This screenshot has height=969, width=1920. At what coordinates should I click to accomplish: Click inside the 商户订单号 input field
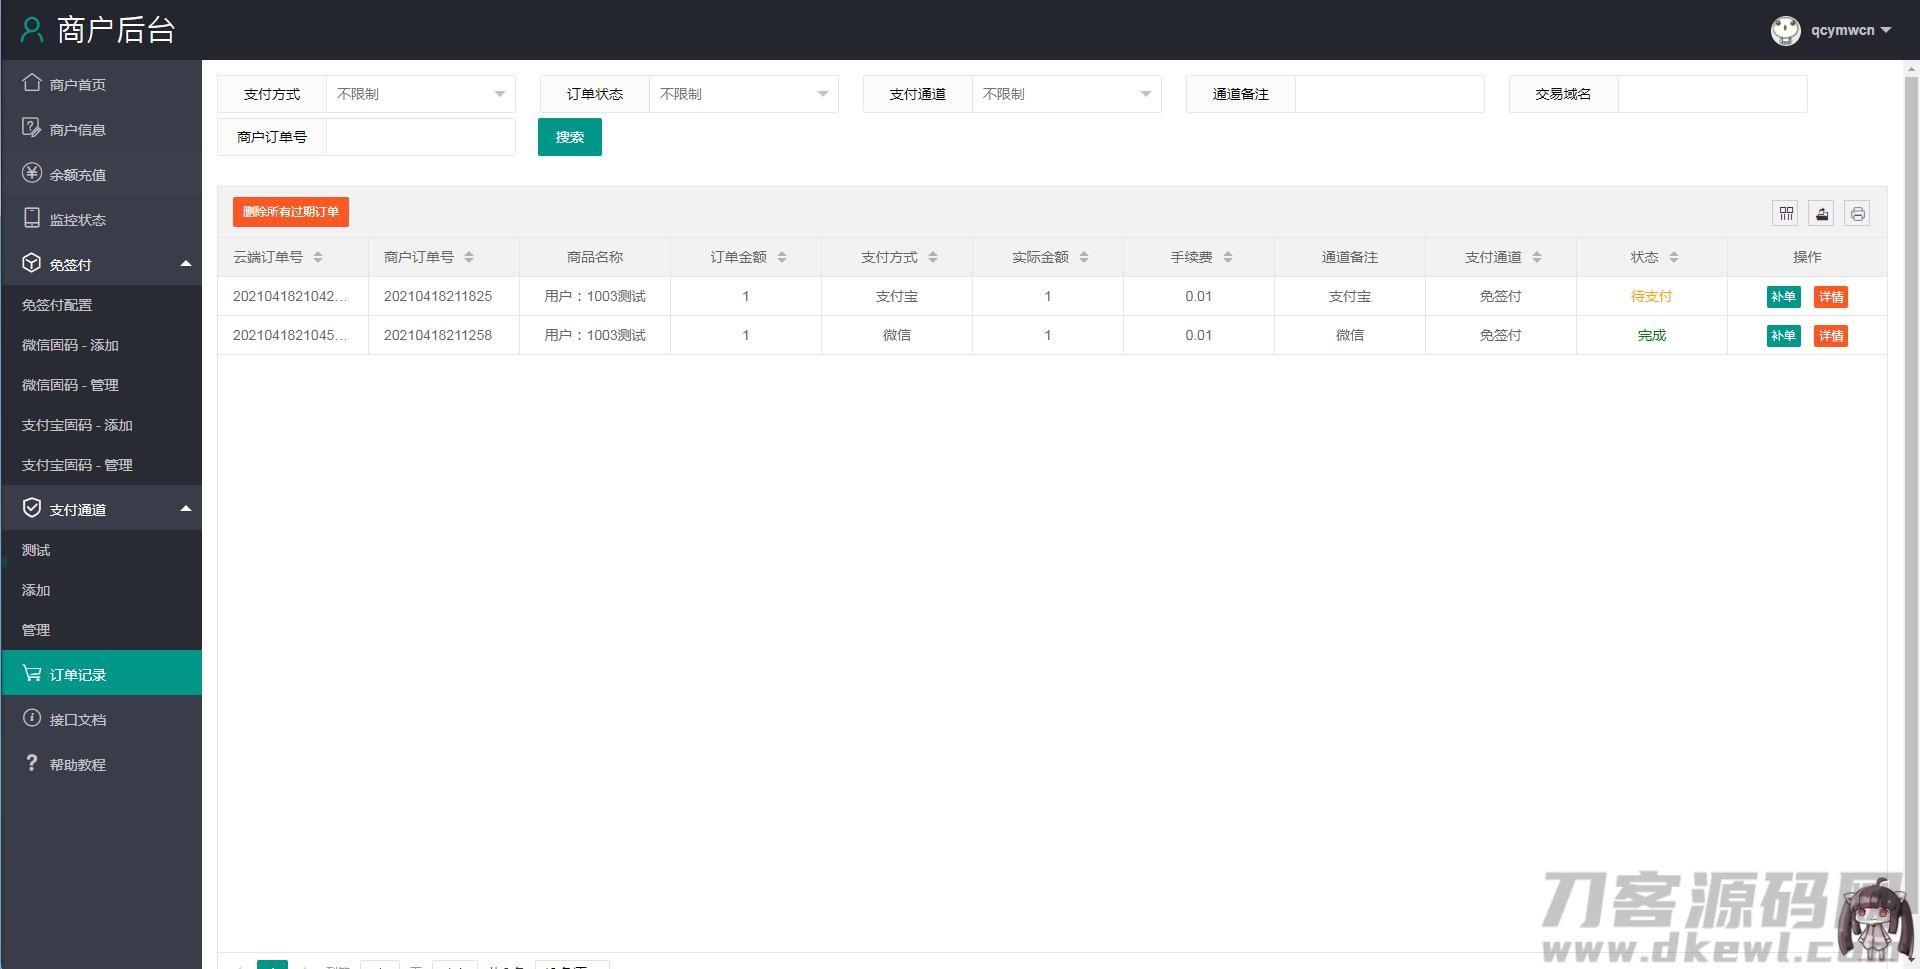coord(420,137)
